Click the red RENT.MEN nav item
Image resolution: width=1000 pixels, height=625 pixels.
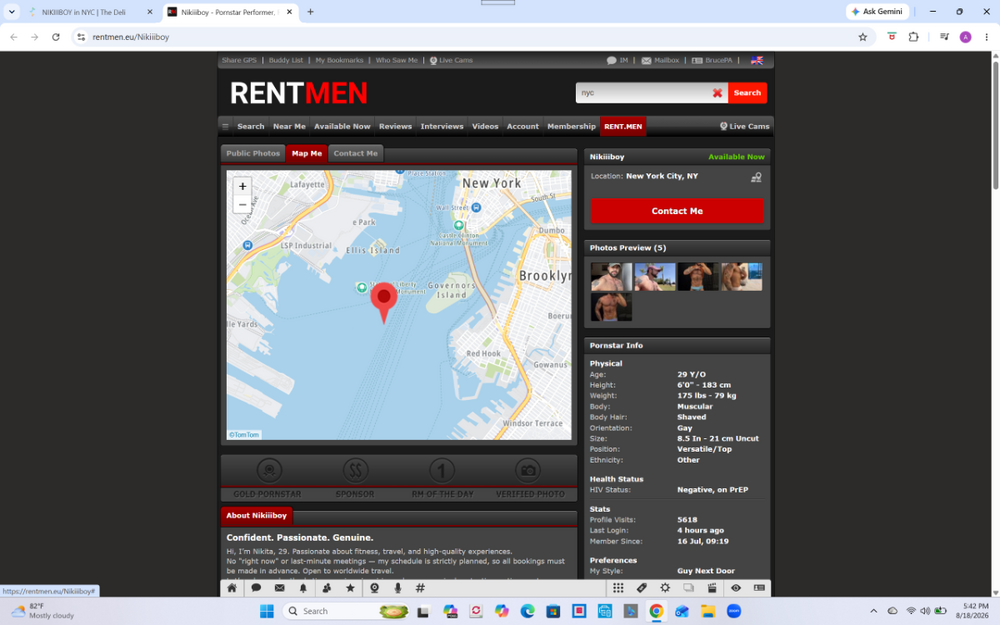click(623, 126)
